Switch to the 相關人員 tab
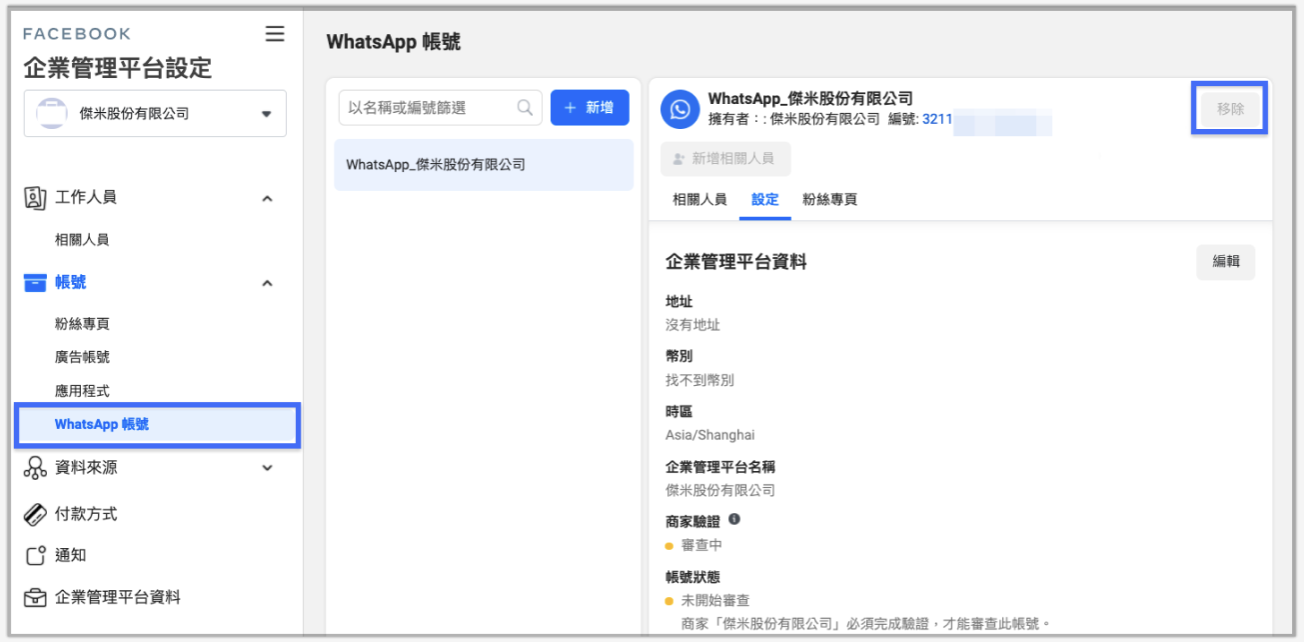This screenshot has width=1304, height=642. pyautogui.click(x=700, y=199)
